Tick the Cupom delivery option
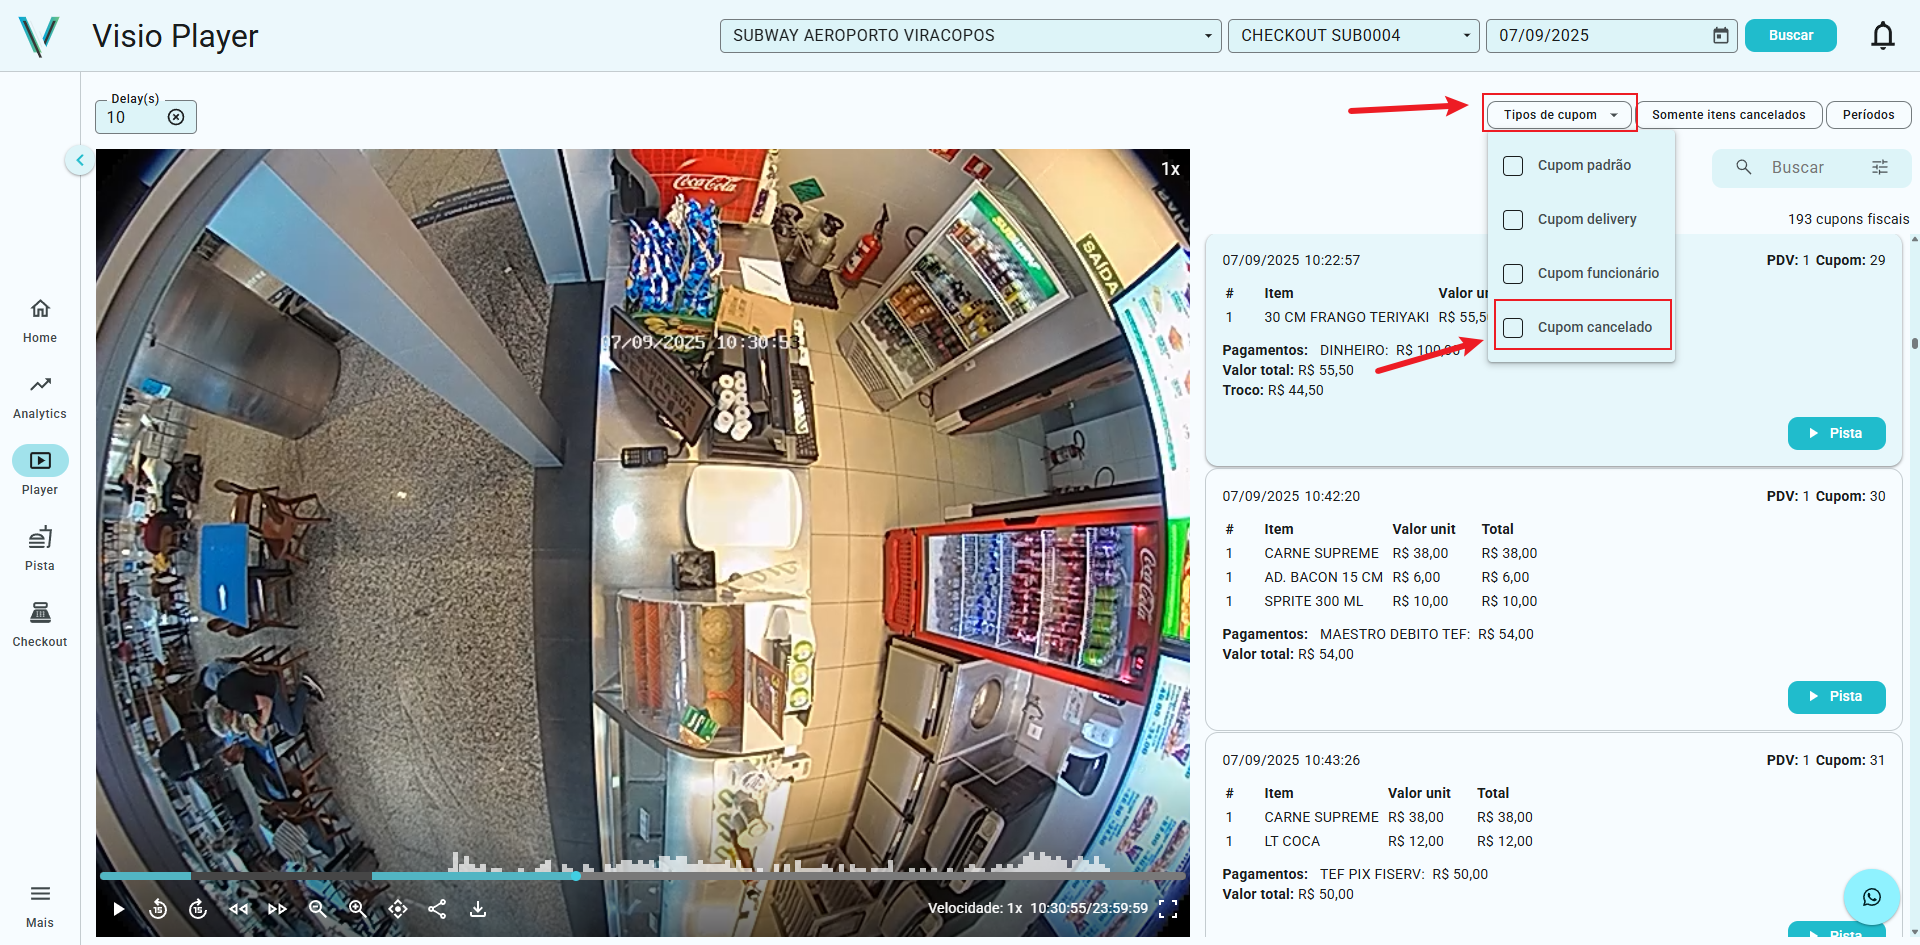Image resolution: width=1920 pixels, height=945 pixels. click(1514, 220)
